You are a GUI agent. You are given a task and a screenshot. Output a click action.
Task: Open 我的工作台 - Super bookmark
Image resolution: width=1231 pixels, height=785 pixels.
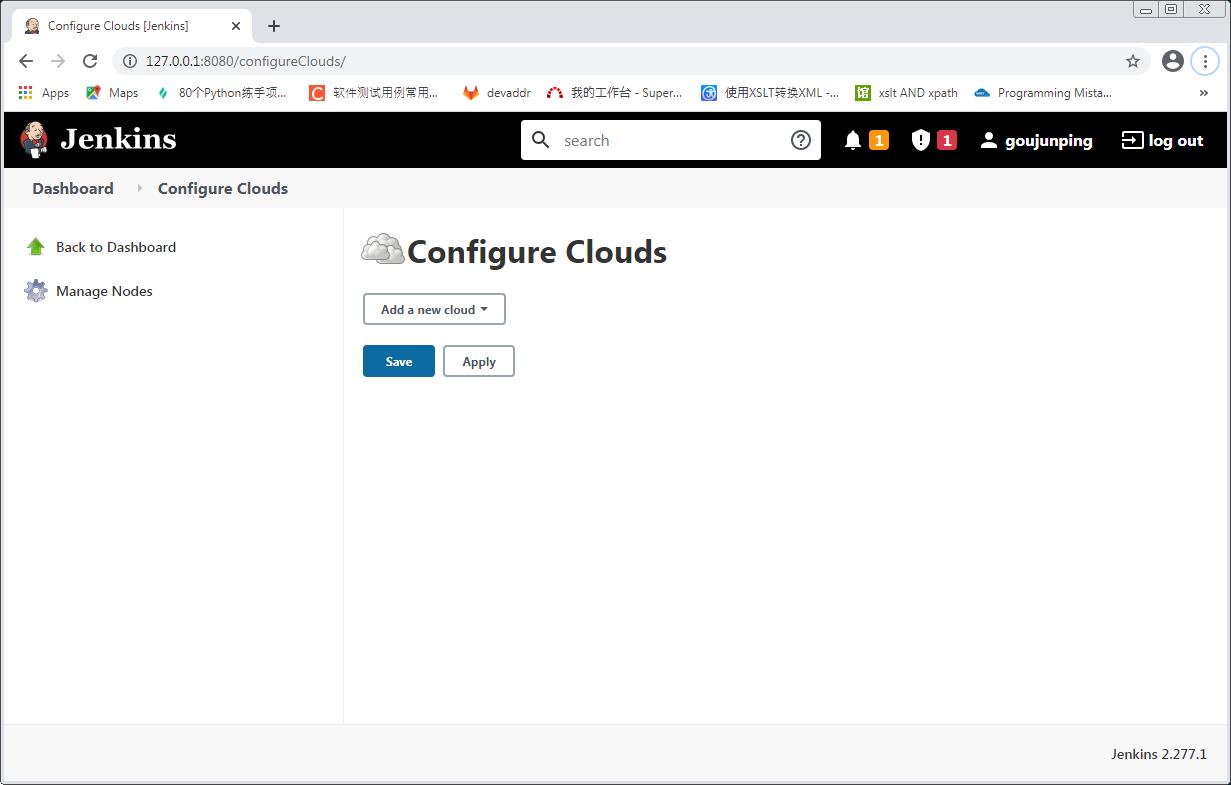coord(614,93)
